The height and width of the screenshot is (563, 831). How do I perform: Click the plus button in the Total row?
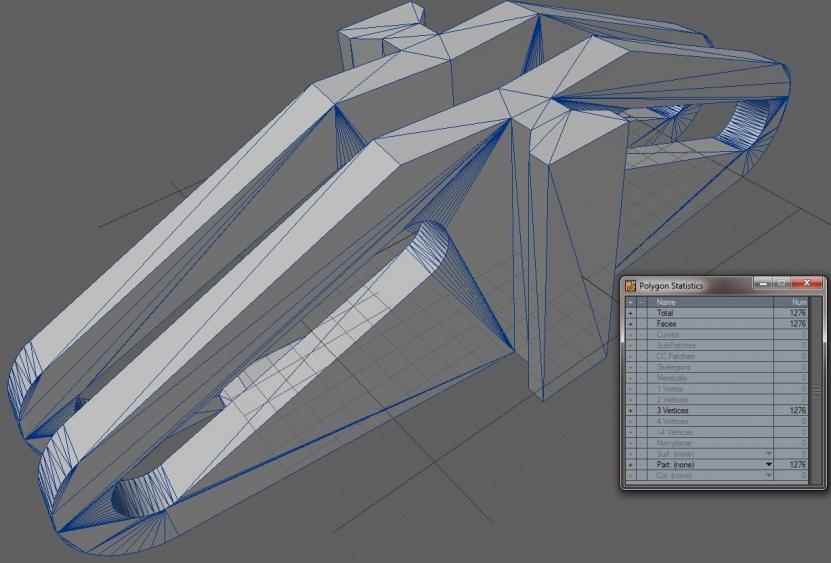coord(630,313)
